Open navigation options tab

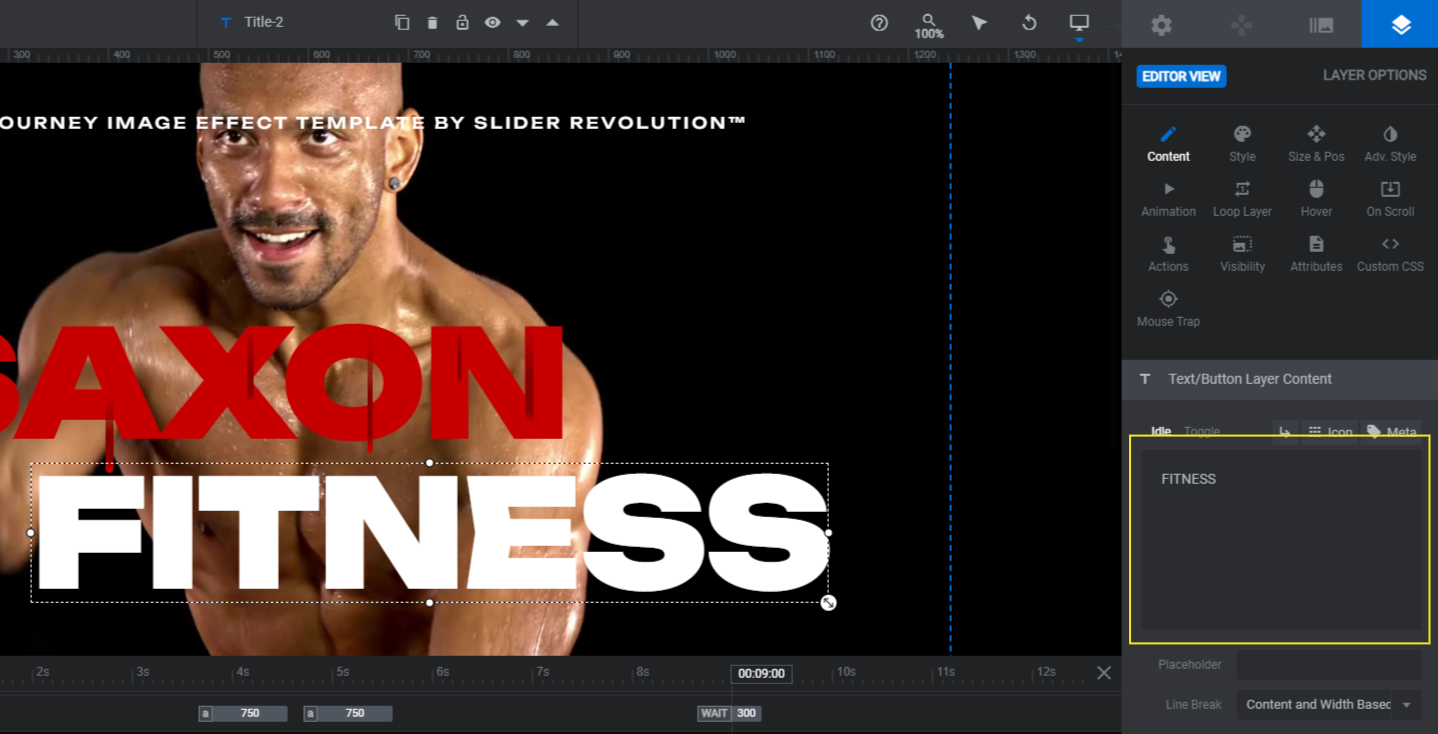1241,25
